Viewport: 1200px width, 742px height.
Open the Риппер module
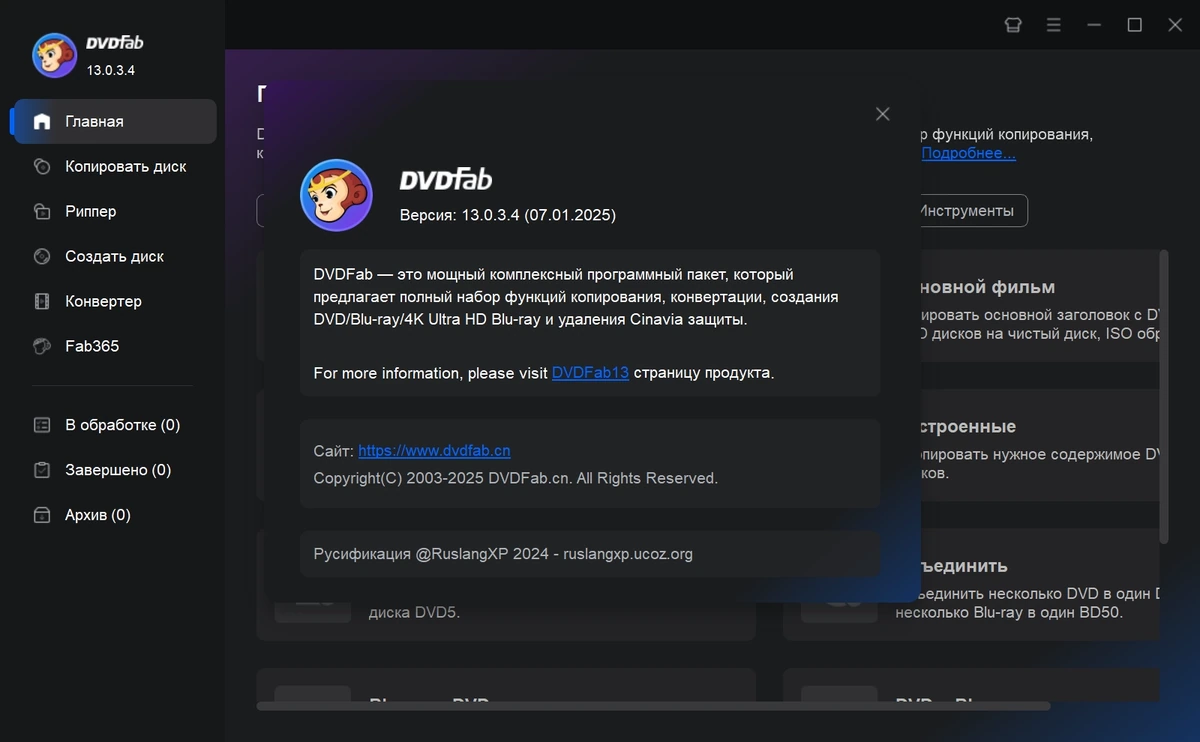click(113, 211)
